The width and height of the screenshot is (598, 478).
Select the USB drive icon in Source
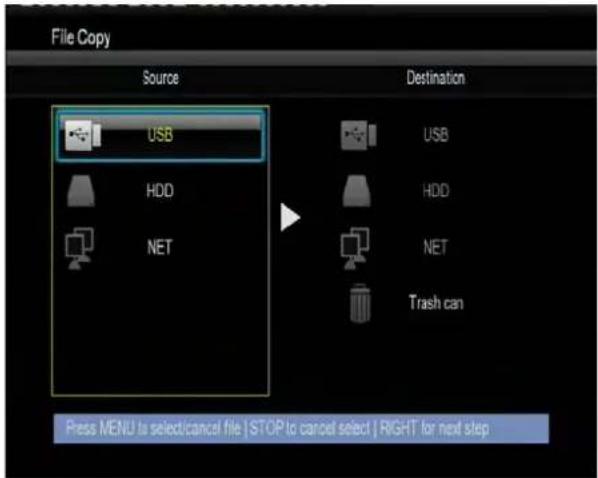click(x=83, y=135)
